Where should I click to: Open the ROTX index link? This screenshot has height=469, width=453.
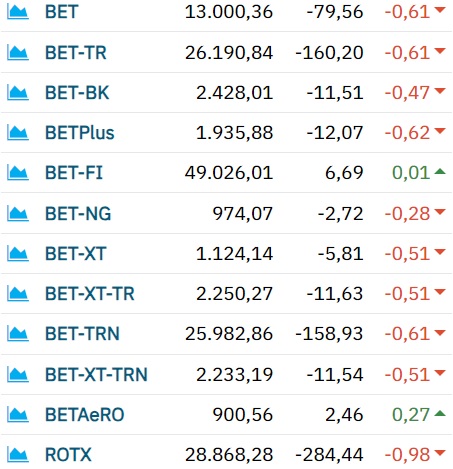[x=68, y=455]
